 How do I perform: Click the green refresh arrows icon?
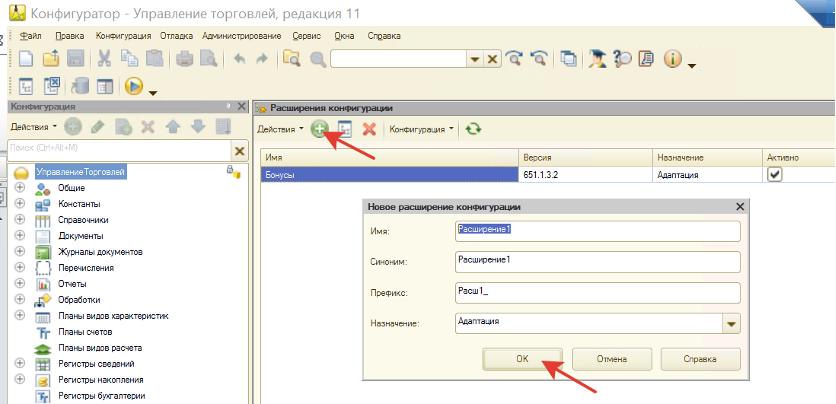click(x=473, y=129)
